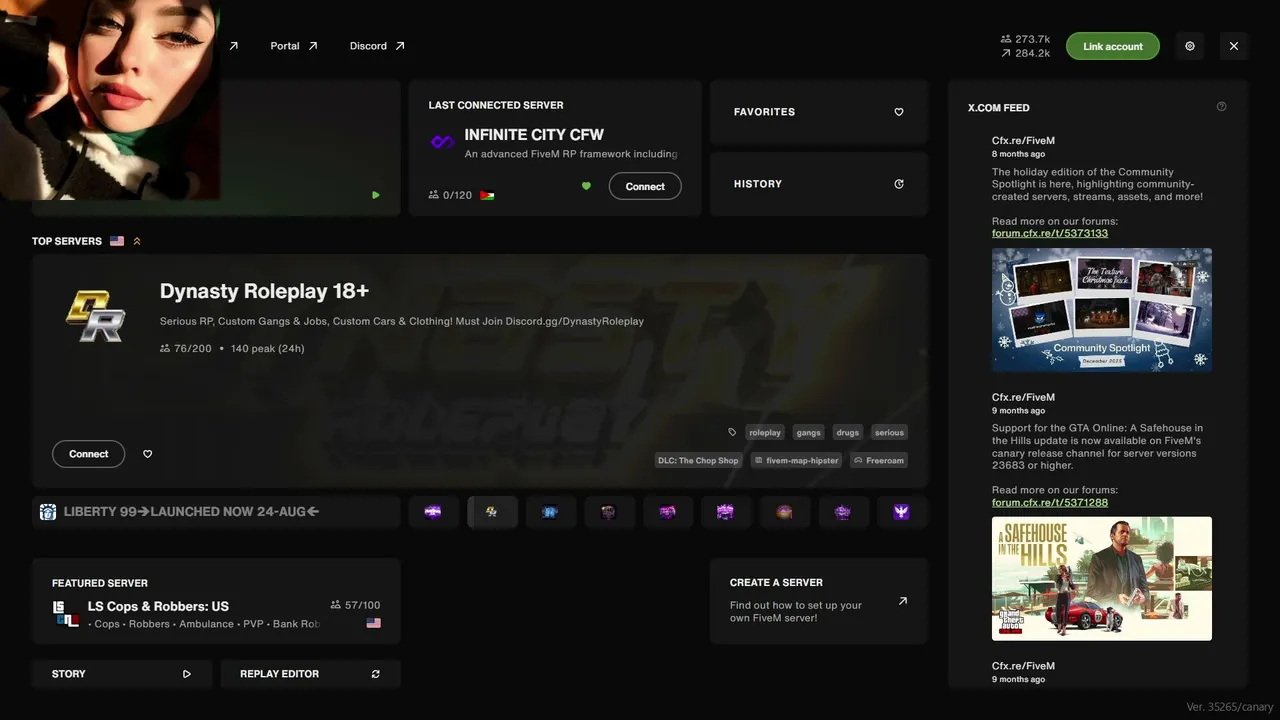Open featured server LS Cops & Robbers: US
This screenshot has width=1280, height=720.
pos(216,601)
